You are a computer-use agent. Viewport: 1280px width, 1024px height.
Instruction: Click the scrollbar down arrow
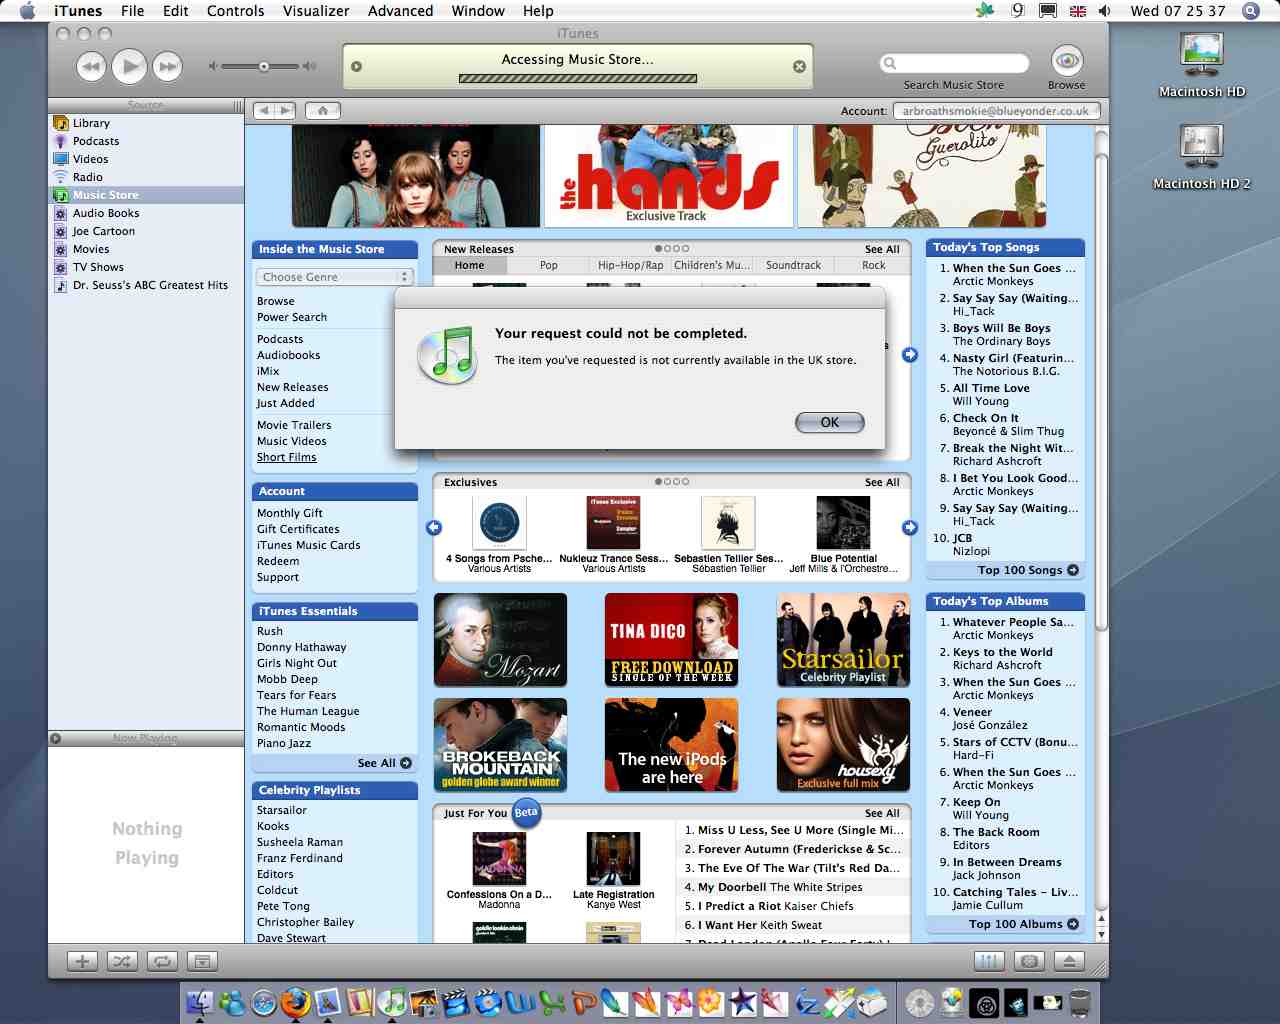(x=1102, y=934)
